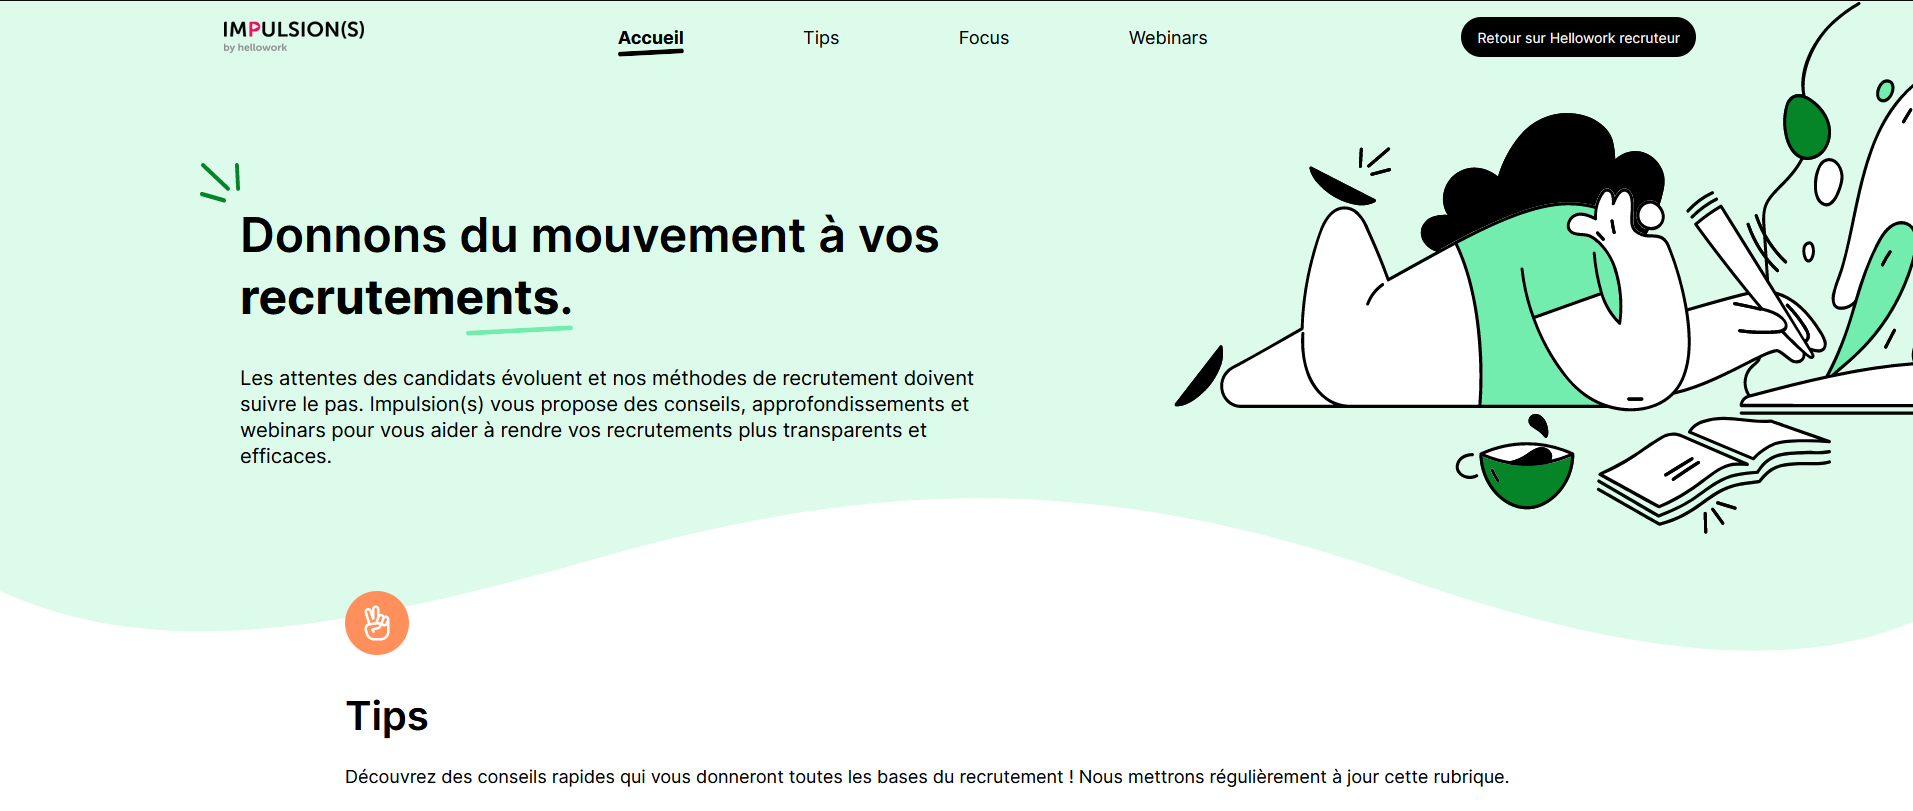Open the Accueil navigation tab
The image size is (1913, 811).
(651, 38)
